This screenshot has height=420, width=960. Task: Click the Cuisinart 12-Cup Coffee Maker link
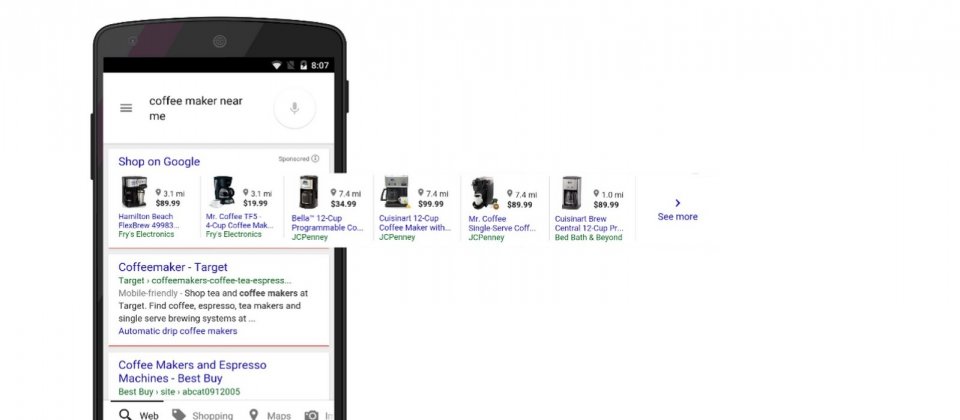tap(415, 223)
